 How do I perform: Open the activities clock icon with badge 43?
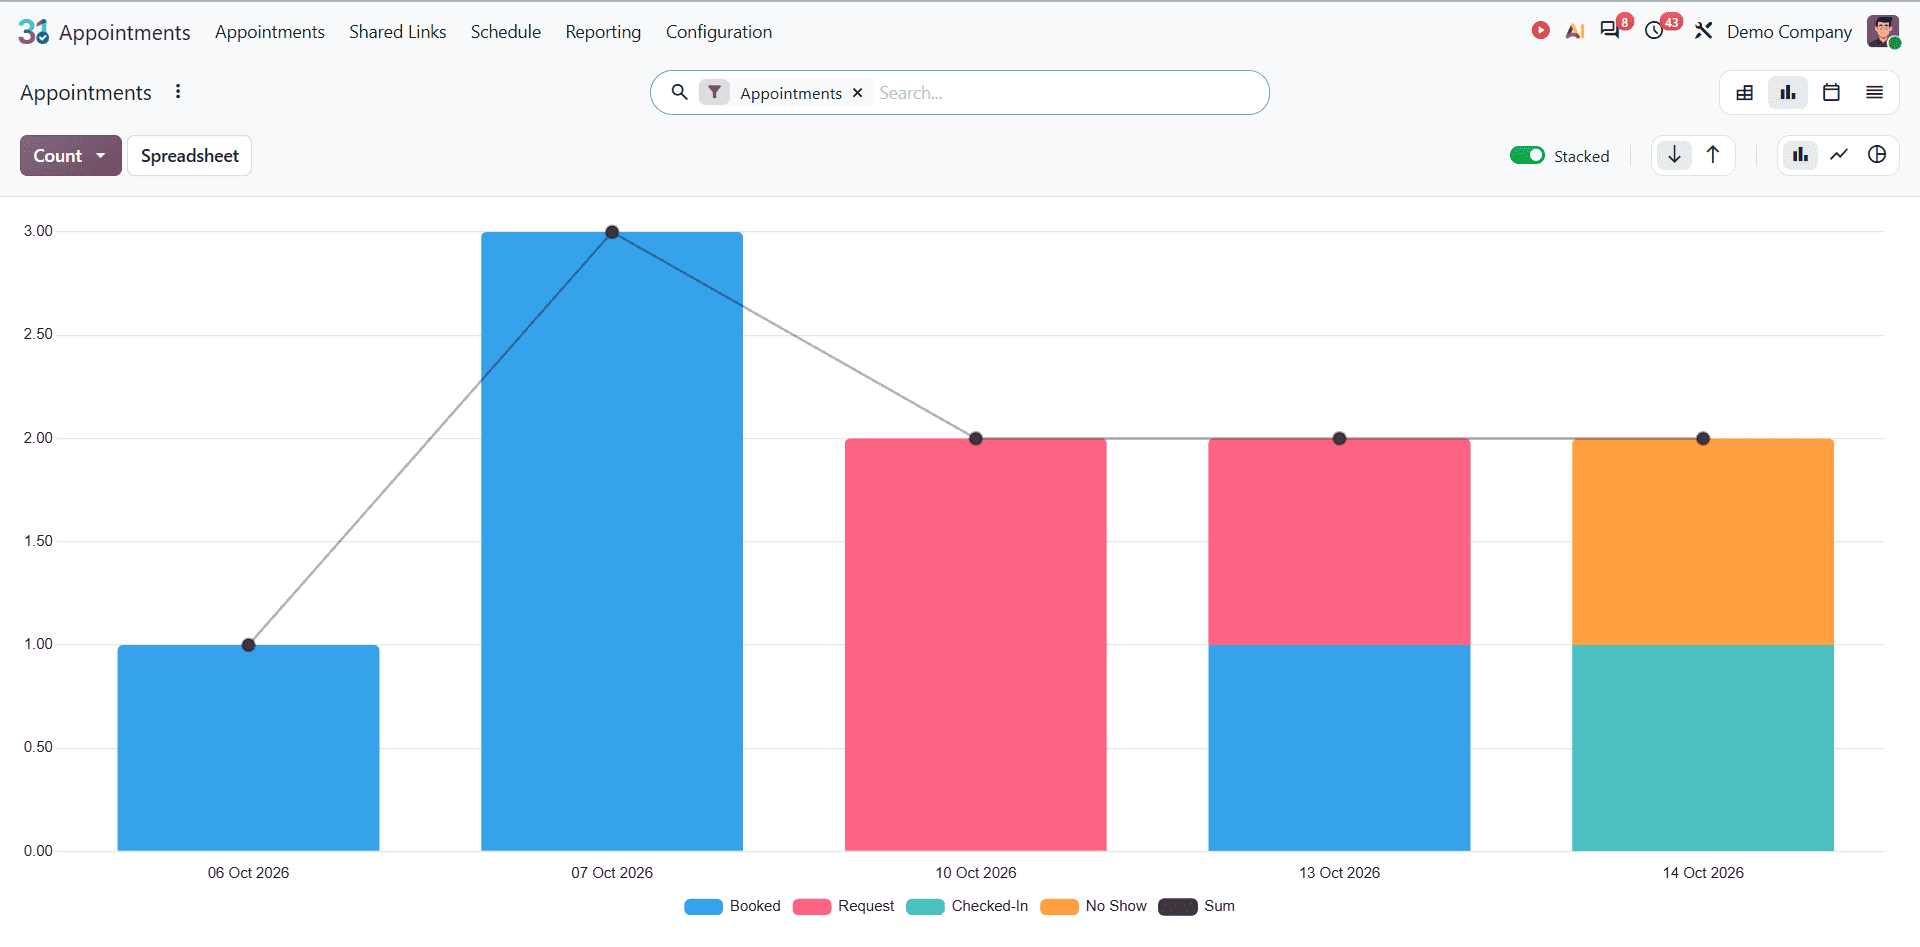click(x=1654, y=31)
